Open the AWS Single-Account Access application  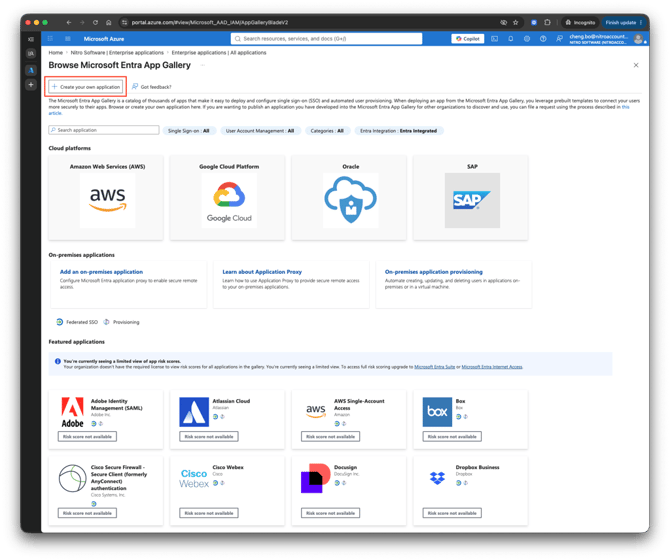pyautogui.click(x=349, y=419)
